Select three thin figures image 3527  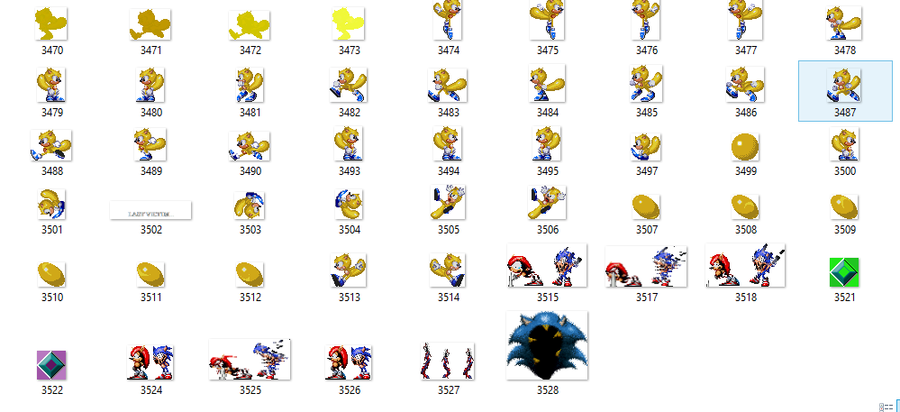pyautogui.click(x=448, y=361)
